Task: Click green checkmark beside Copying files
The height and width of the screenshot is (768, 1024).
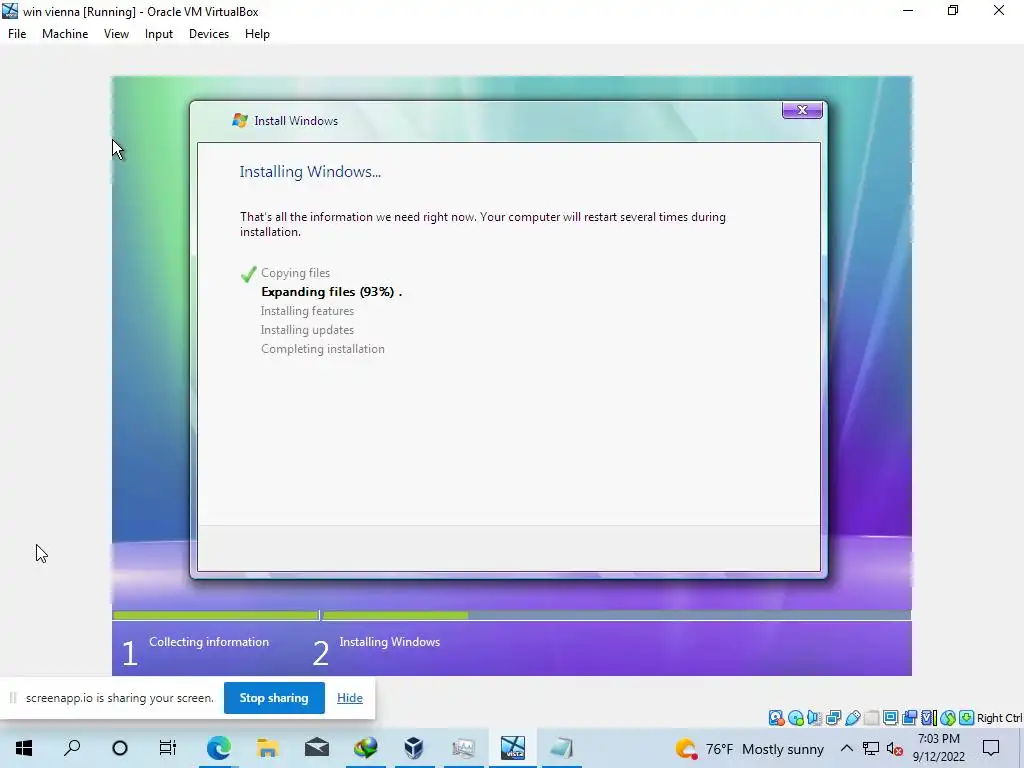Action: 248,274
